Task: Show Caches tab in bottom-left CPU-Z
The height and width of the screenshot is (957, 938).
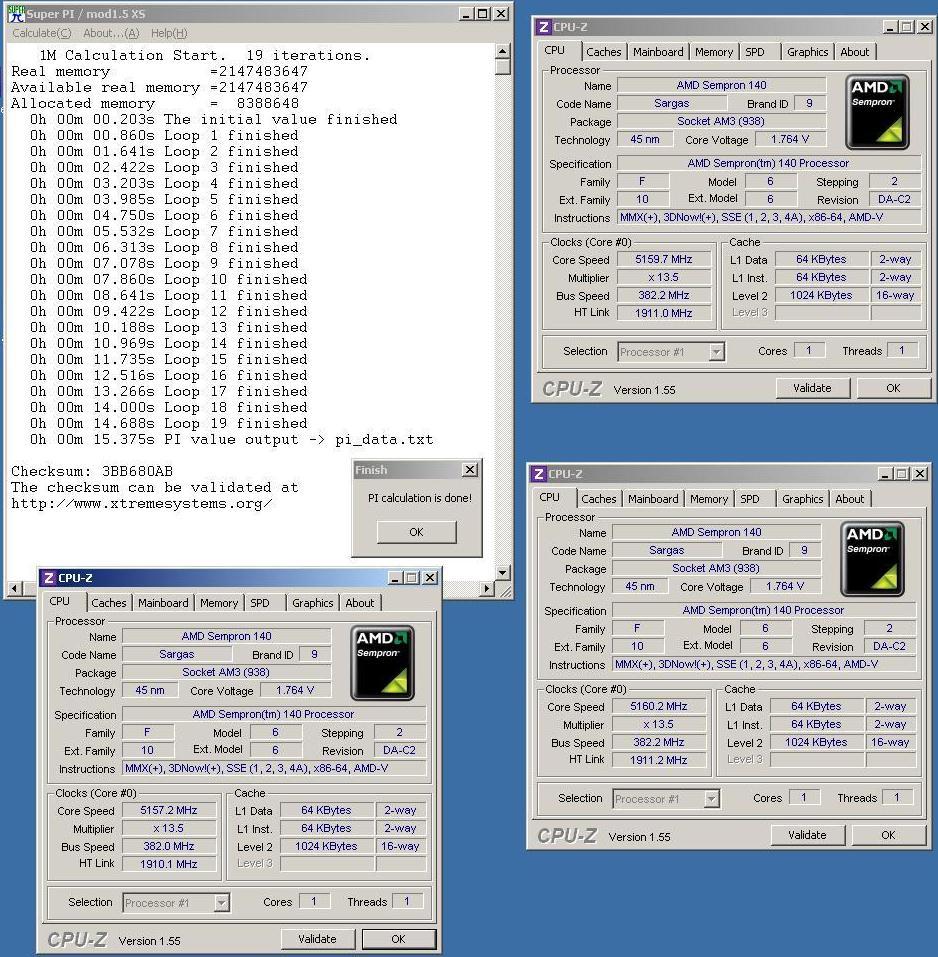Action: point(109,602)
